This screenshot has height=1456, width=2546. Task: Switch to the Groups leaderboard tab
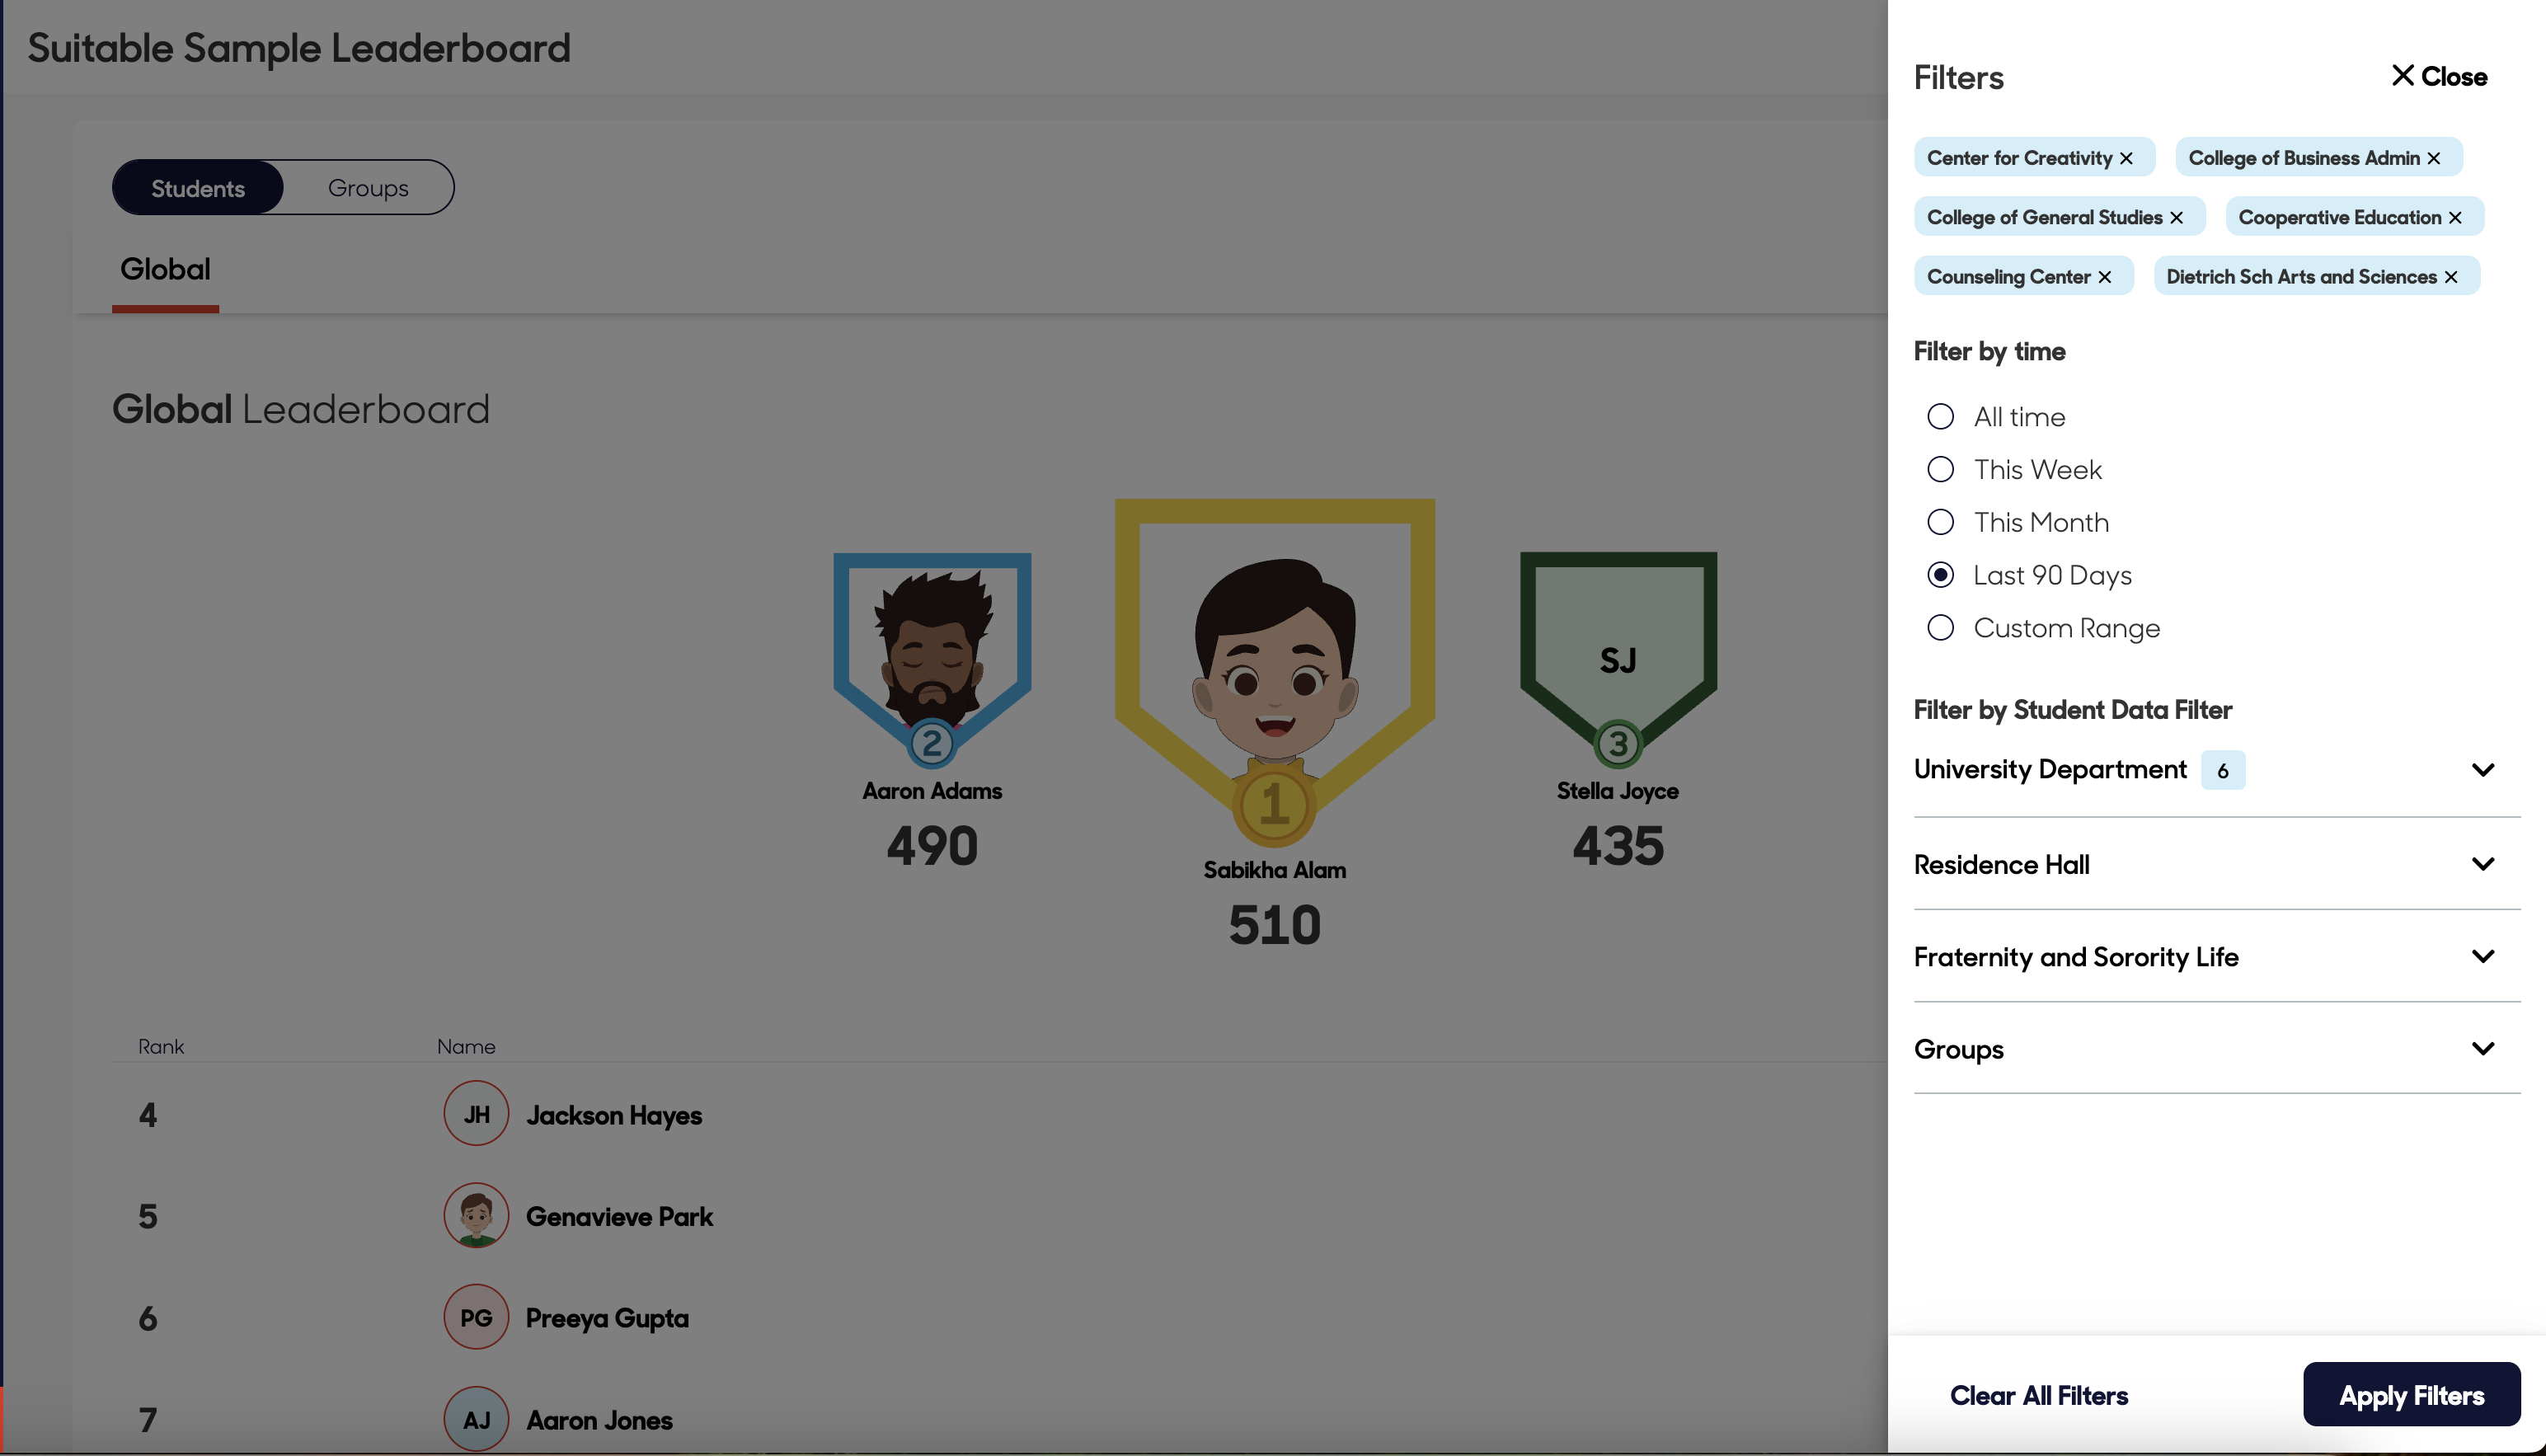(x=368, y=188)
